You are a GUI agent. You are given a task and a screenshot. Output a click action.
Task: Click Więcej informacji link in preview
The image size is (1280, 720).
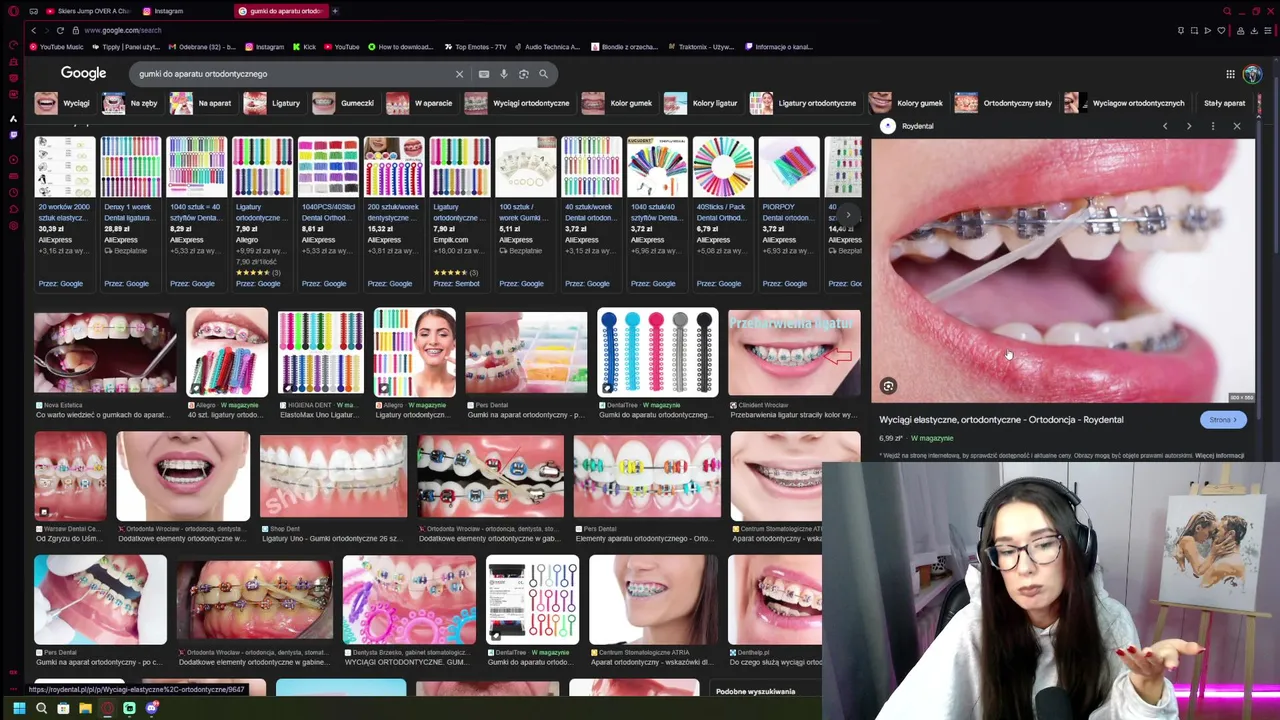[x=1219, y=455]
